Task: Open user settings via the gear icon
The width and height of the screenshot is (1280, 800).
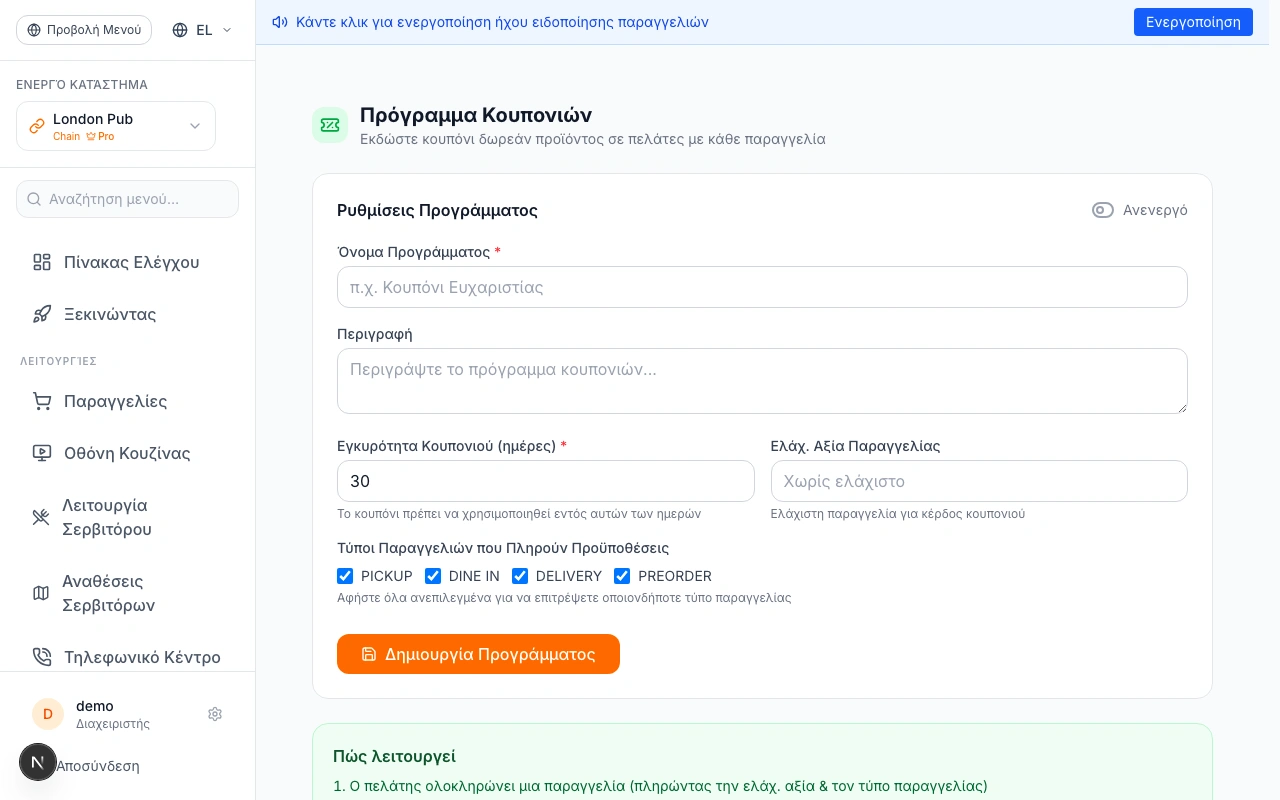Action: [215, 714]
